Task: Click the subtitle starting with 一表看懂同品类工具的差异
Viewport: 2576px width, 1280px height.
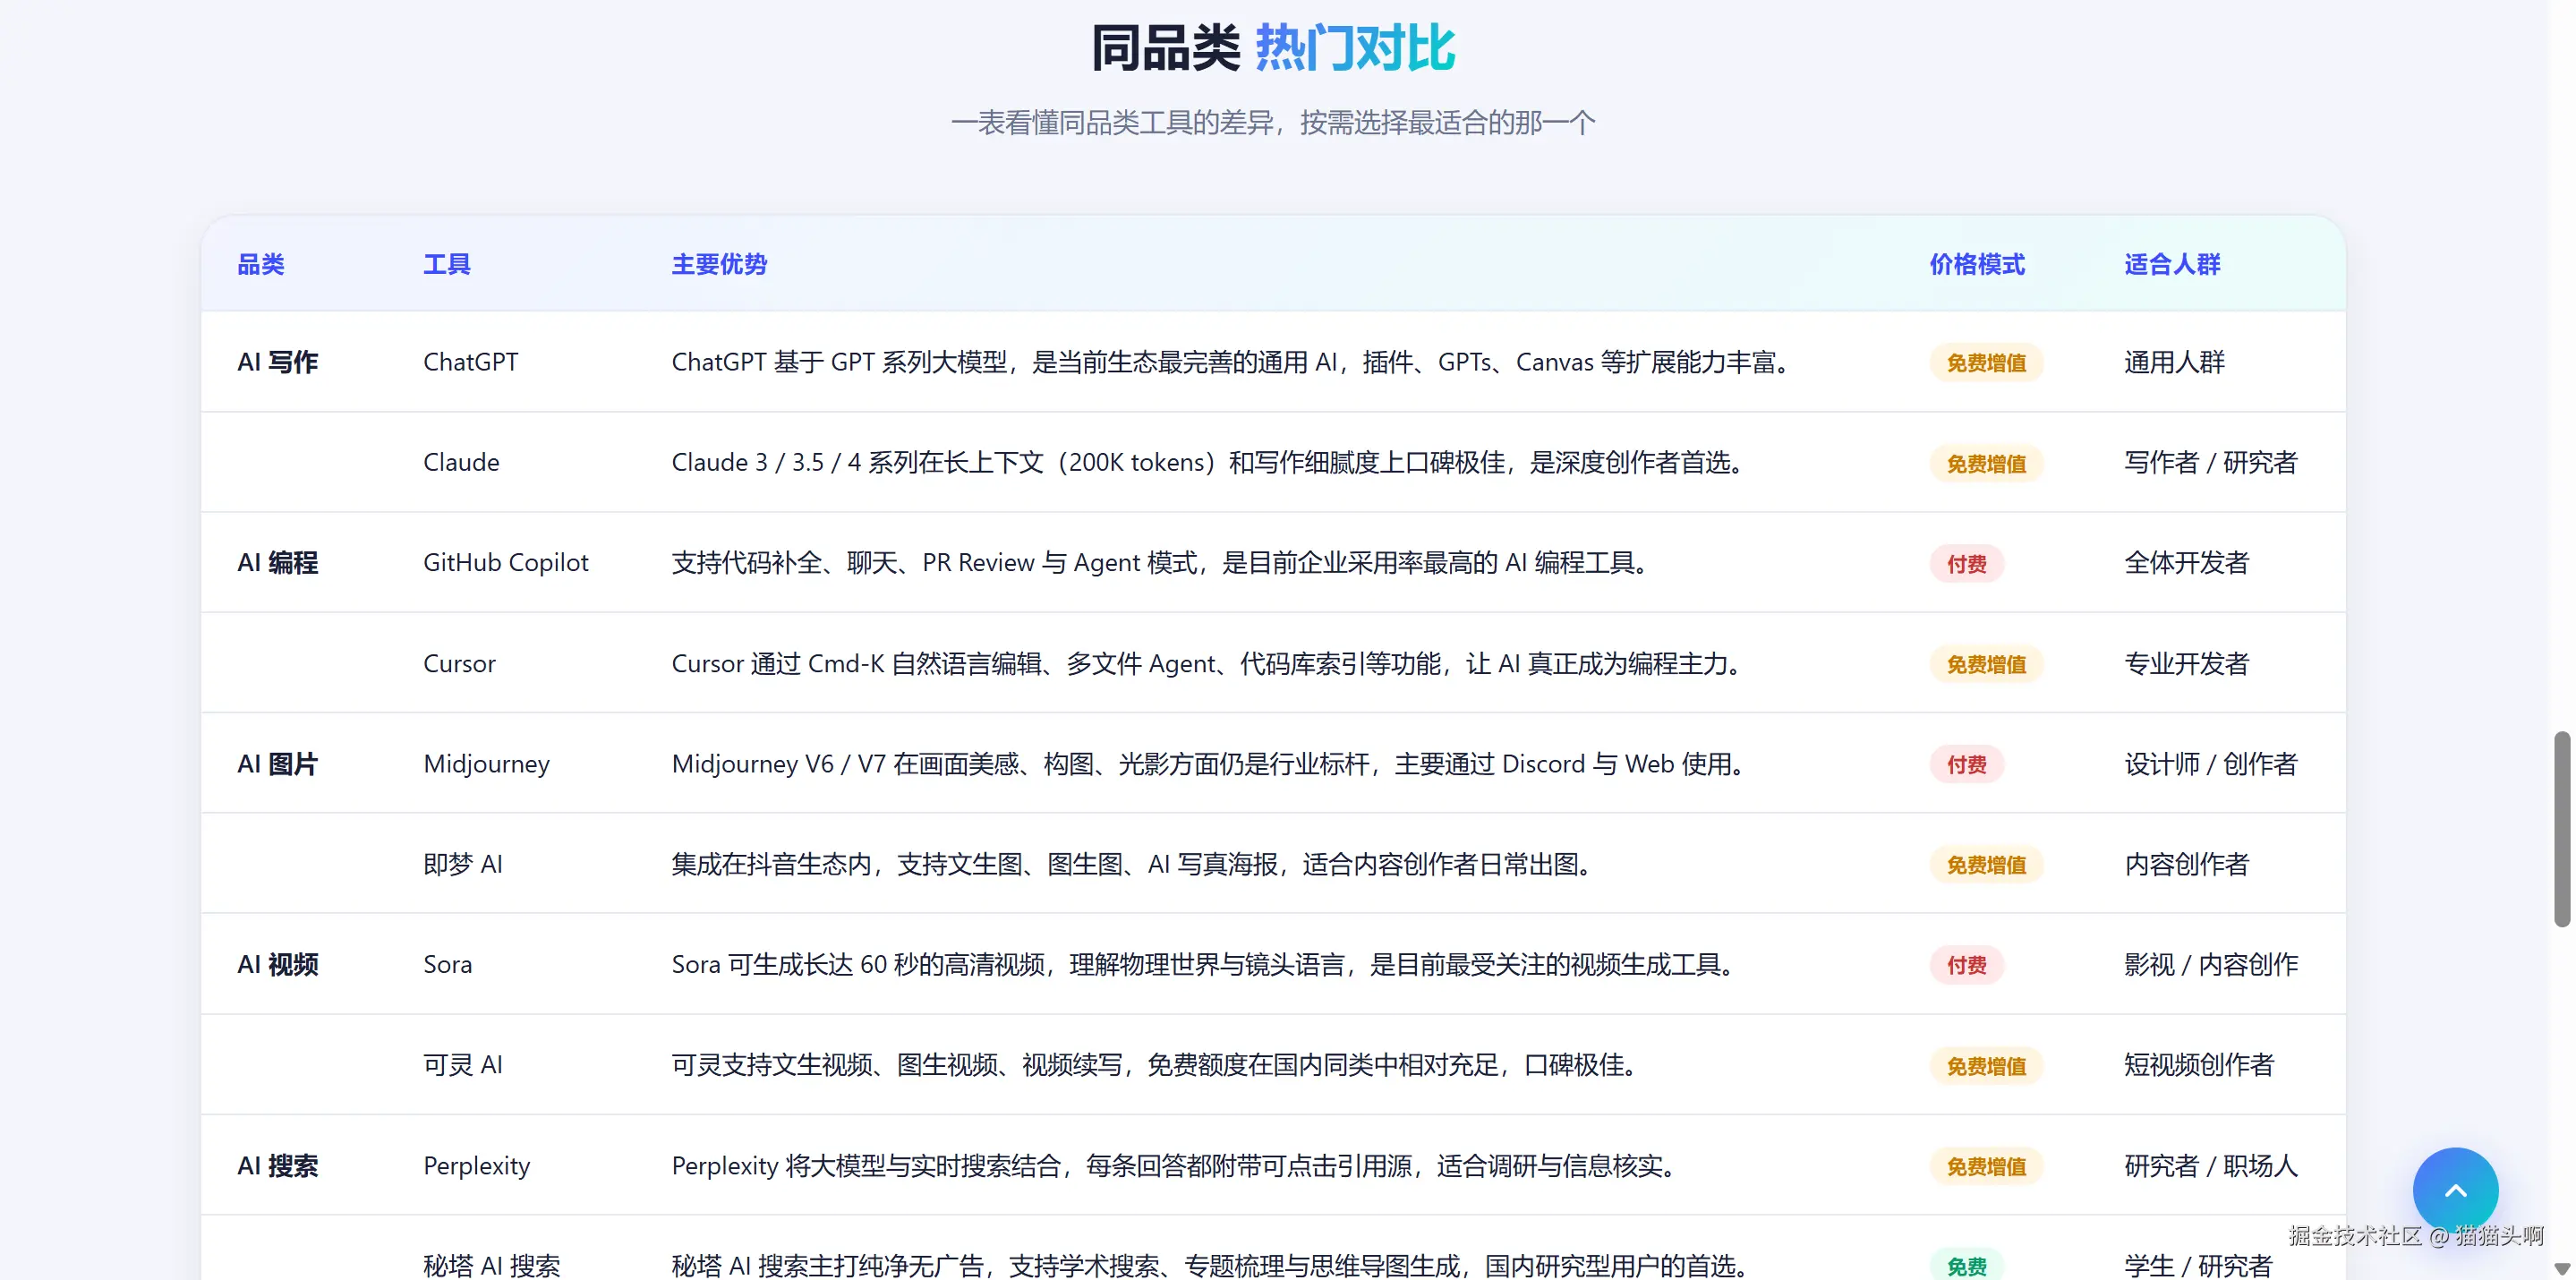Action: 1273,123
